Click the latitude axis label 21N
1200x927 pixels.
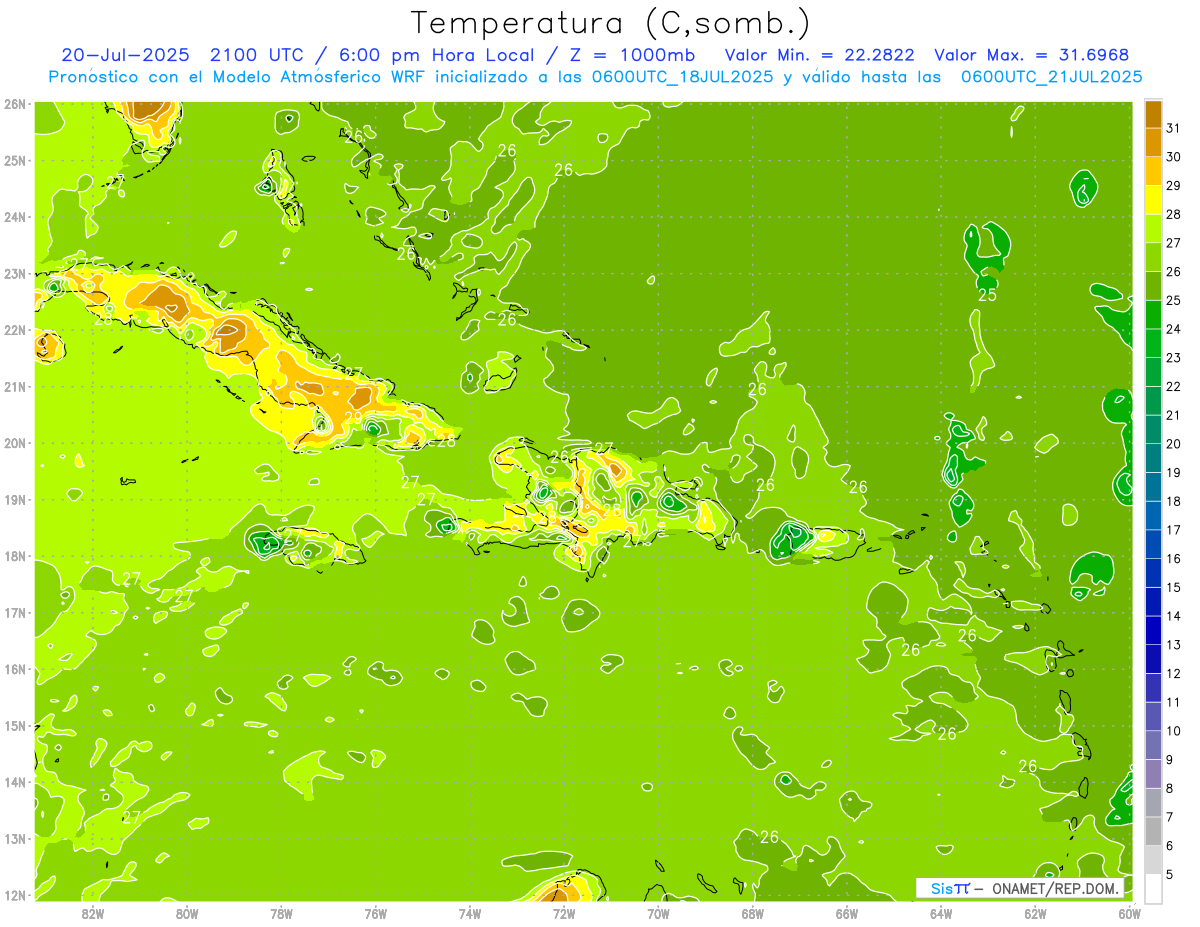[15, 386]
